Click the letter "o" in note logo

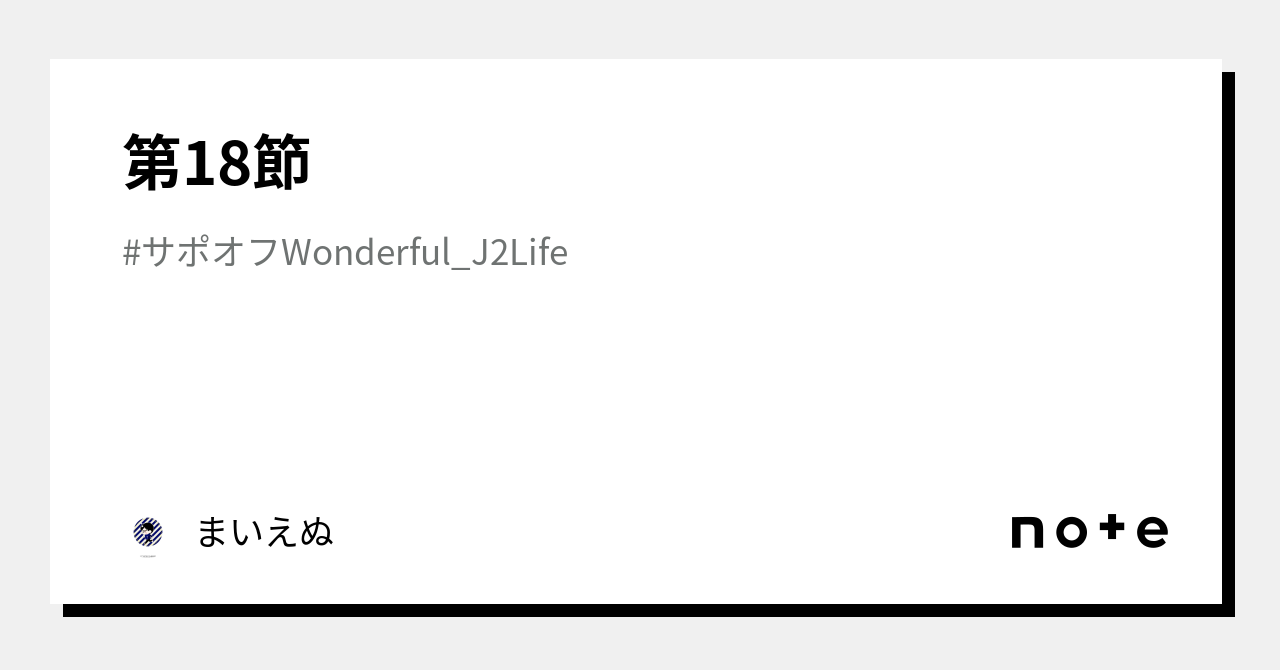pyautogui.click(x=1071, y=533)
